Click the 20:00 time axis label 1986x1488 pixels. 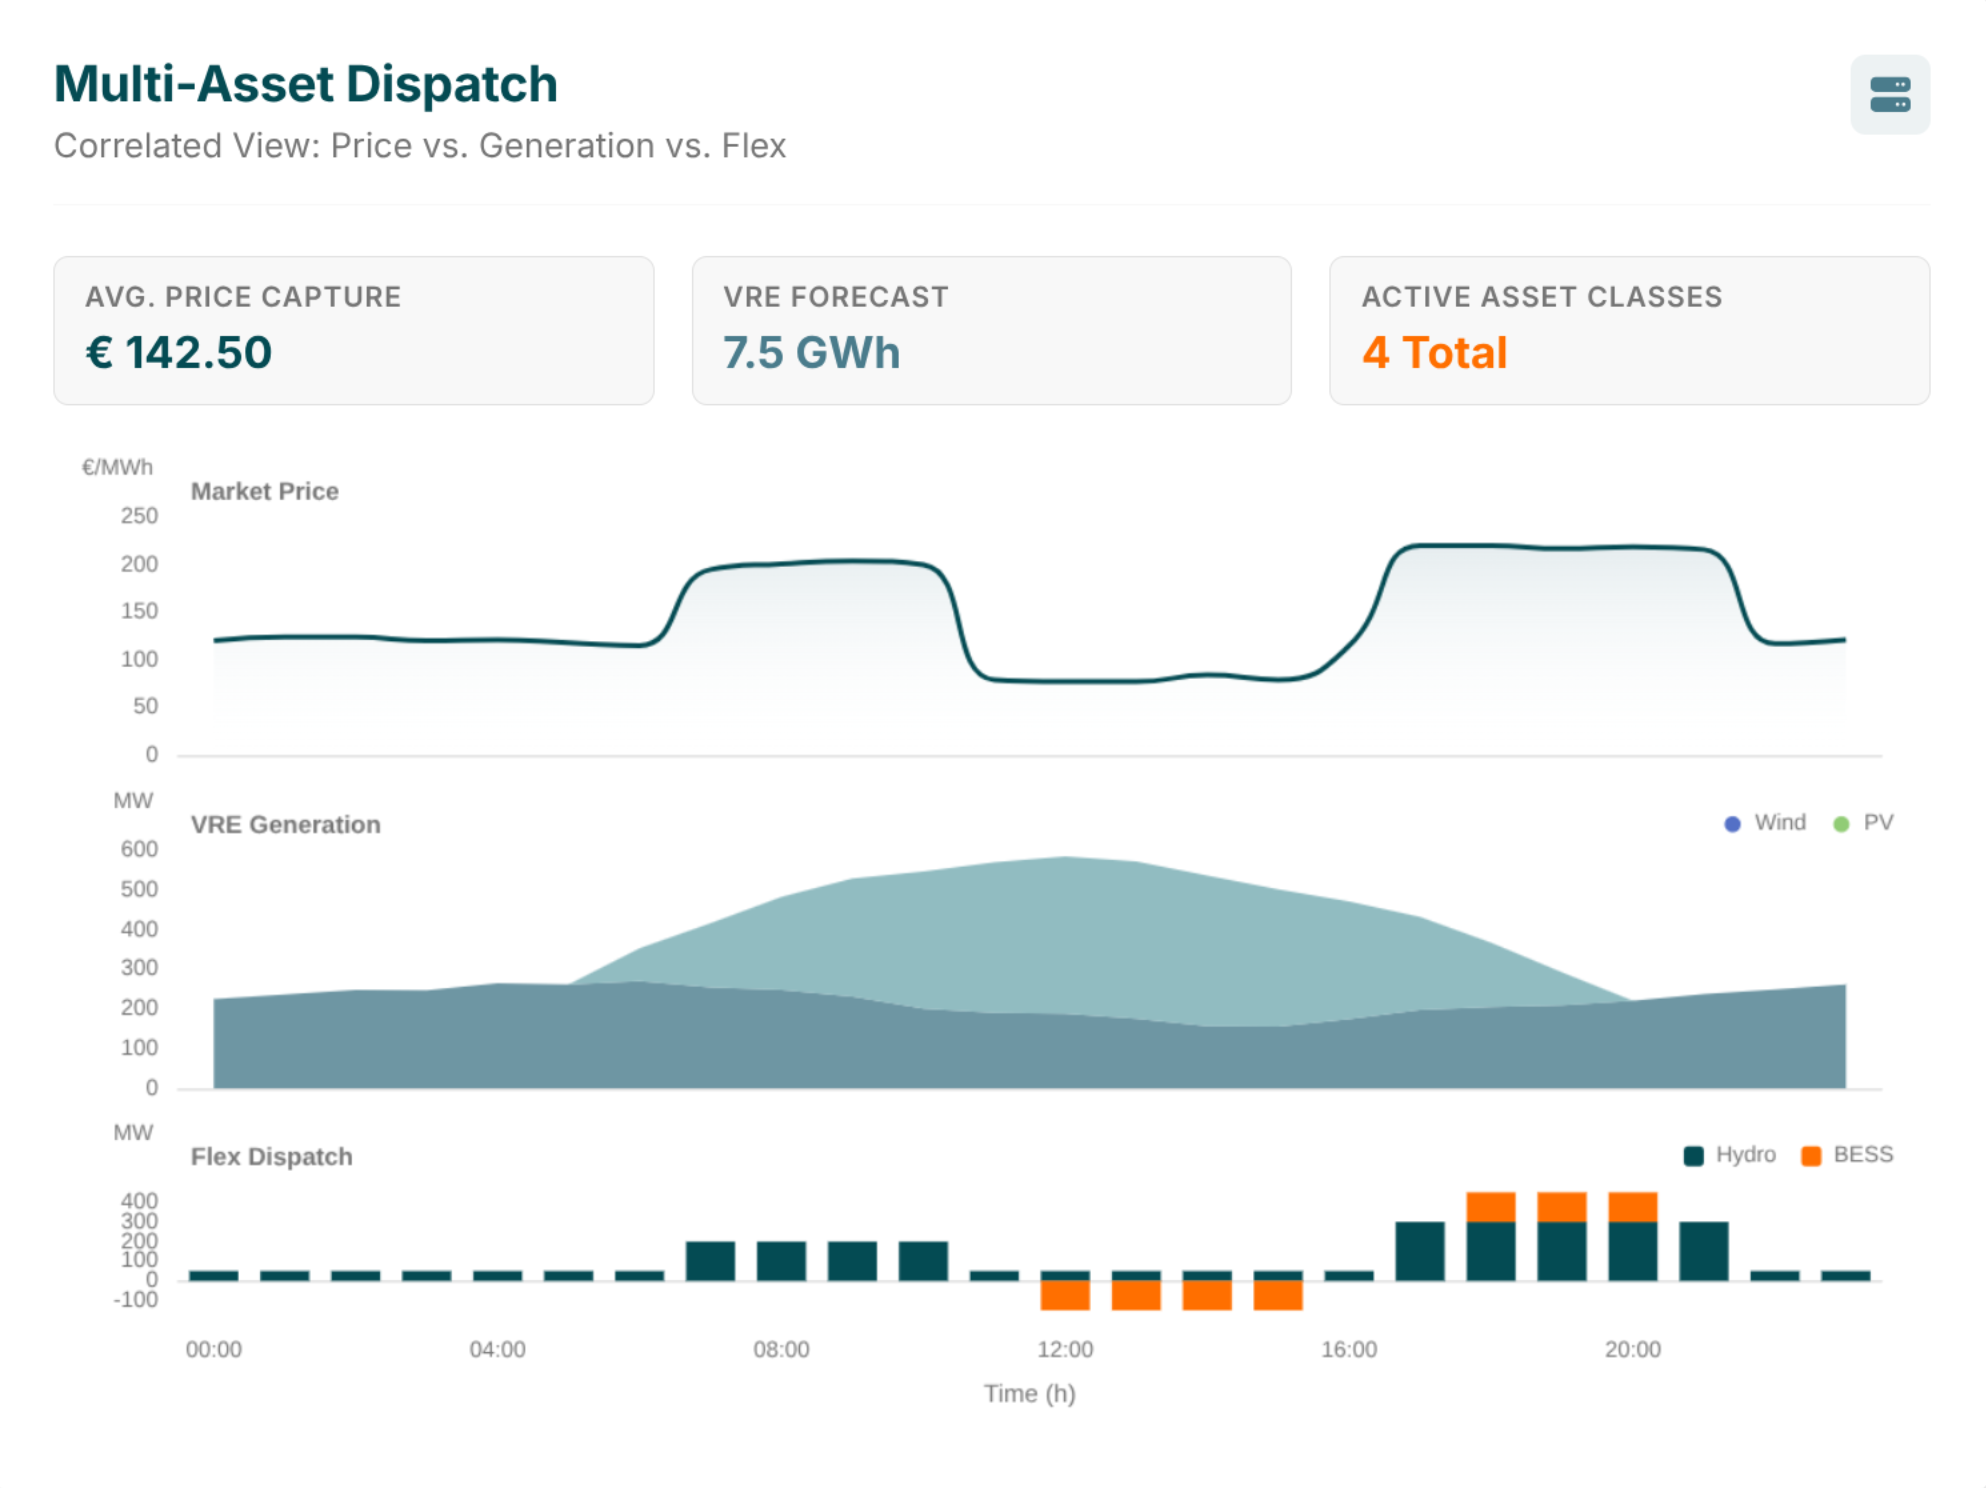(1632, 1349)
